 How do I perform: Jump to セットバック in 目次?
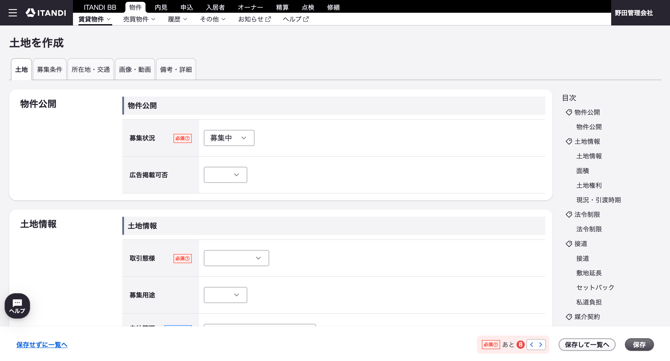pyautogui.click(x=595, y=288)
